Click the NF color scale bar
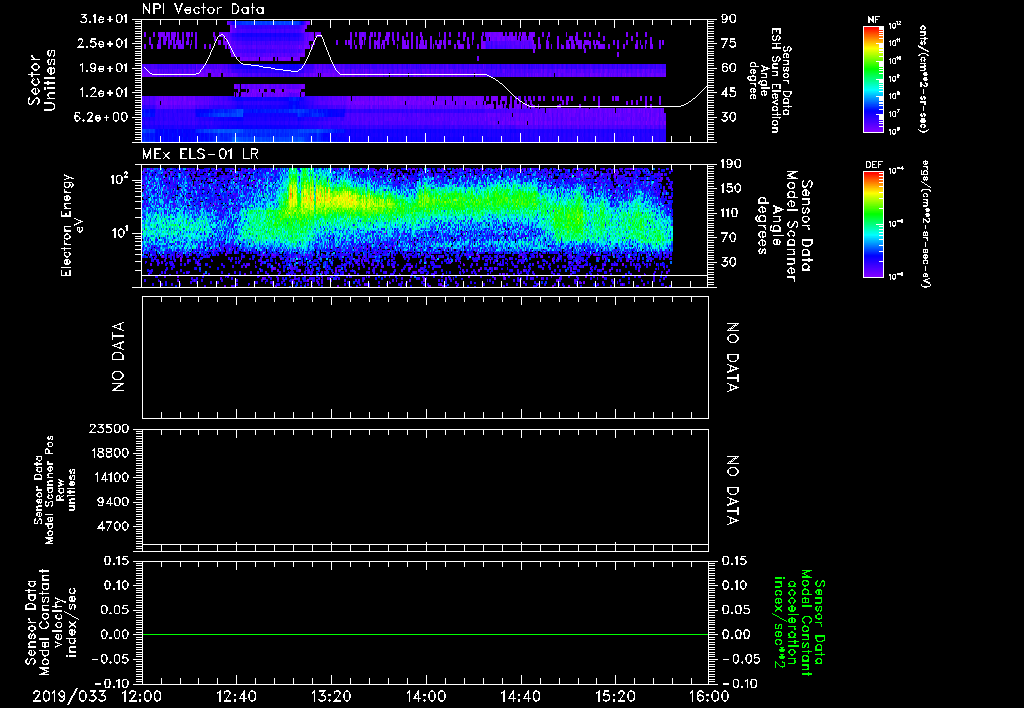This screenshot has width=1024, height=708. [873, 79]
